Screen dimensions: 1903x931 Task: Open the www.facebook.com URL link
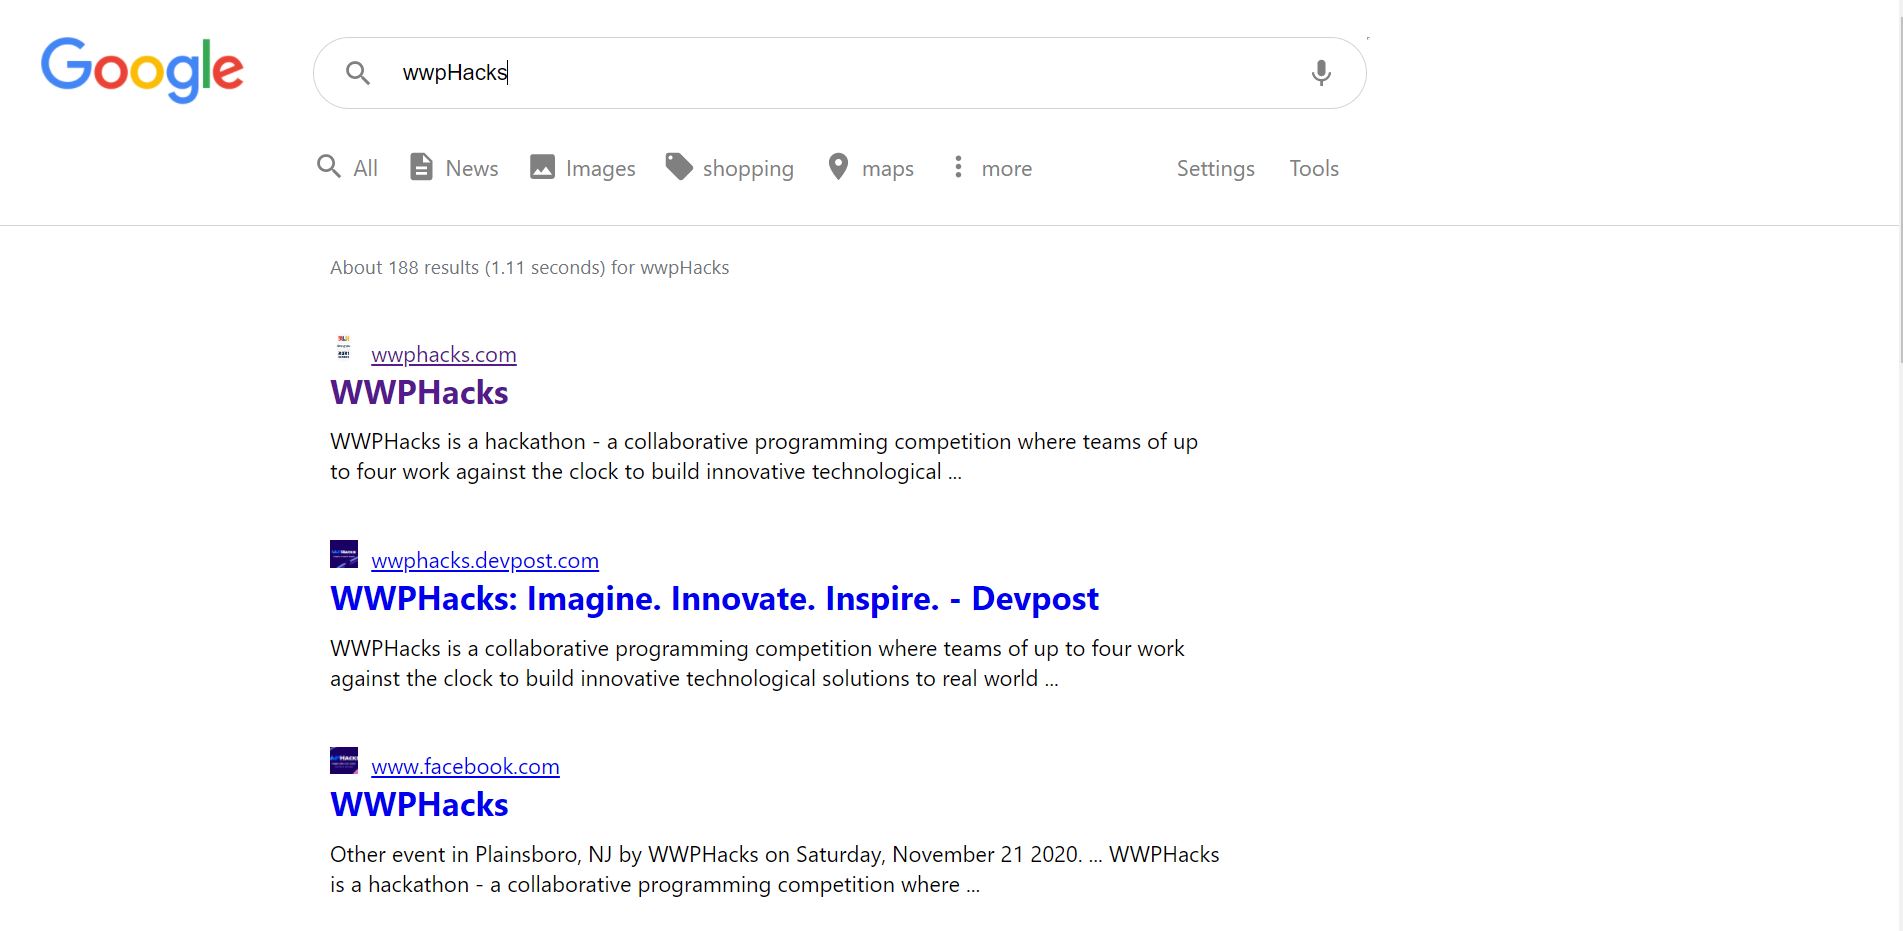click(465, 766)
